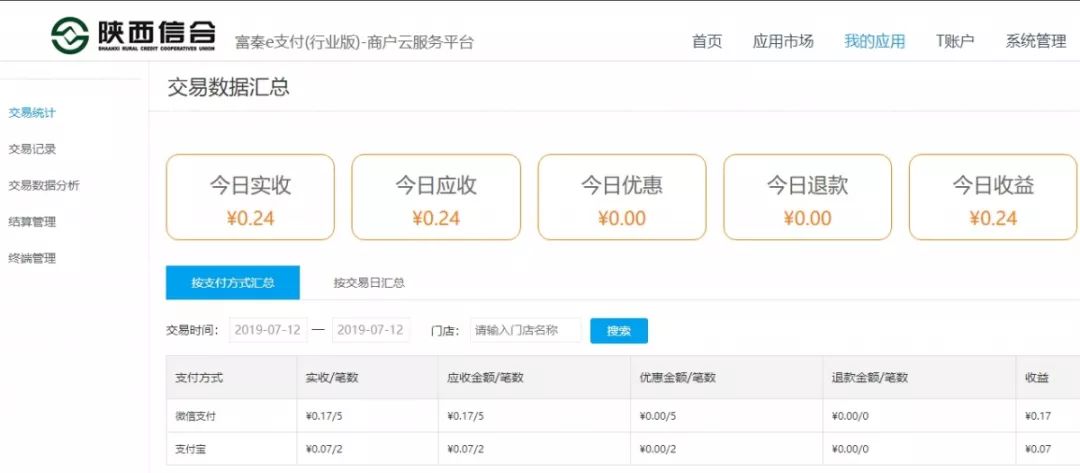Switch to the 按交易日汇总 tab
Image resolution: width=1080 pixels, height=473 pixels.
[369, 282]
